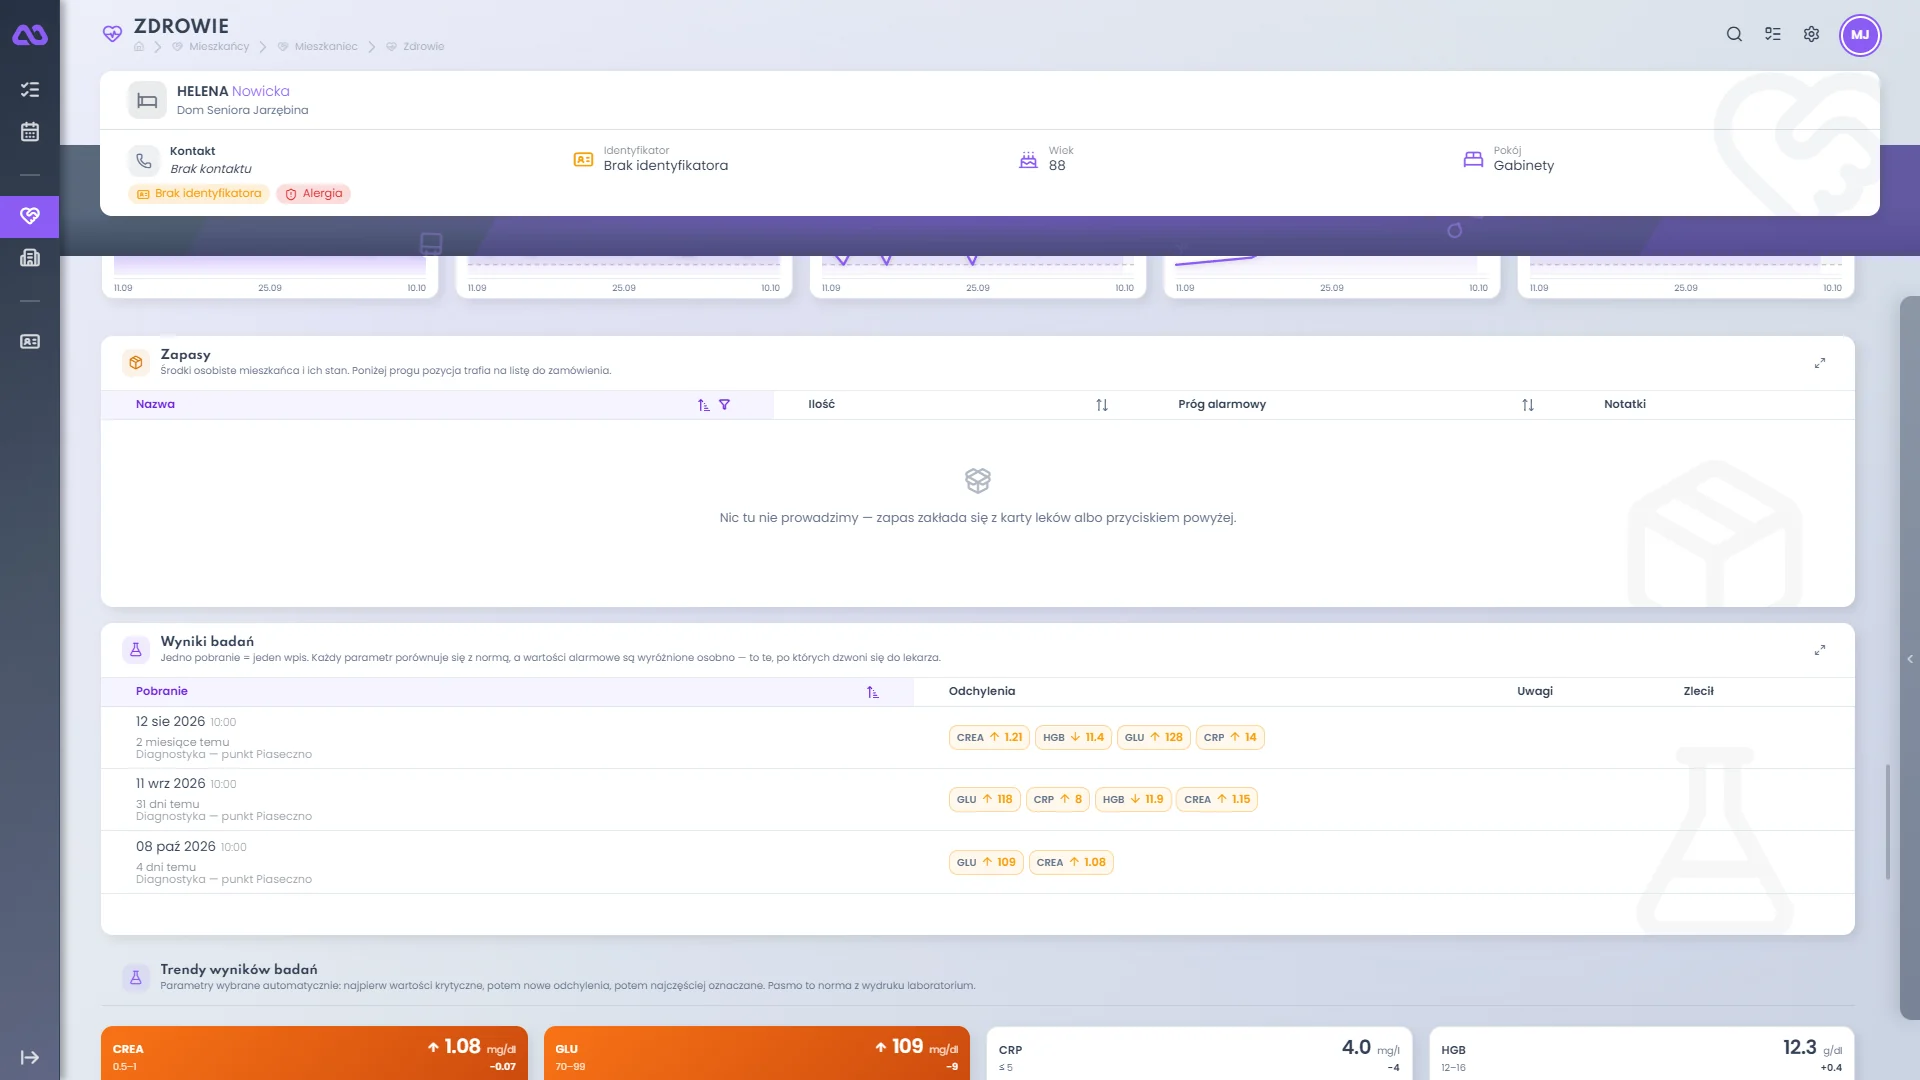
Task: Open the GLU 109 mg/dl trend card
Action: click(757, 1053)
